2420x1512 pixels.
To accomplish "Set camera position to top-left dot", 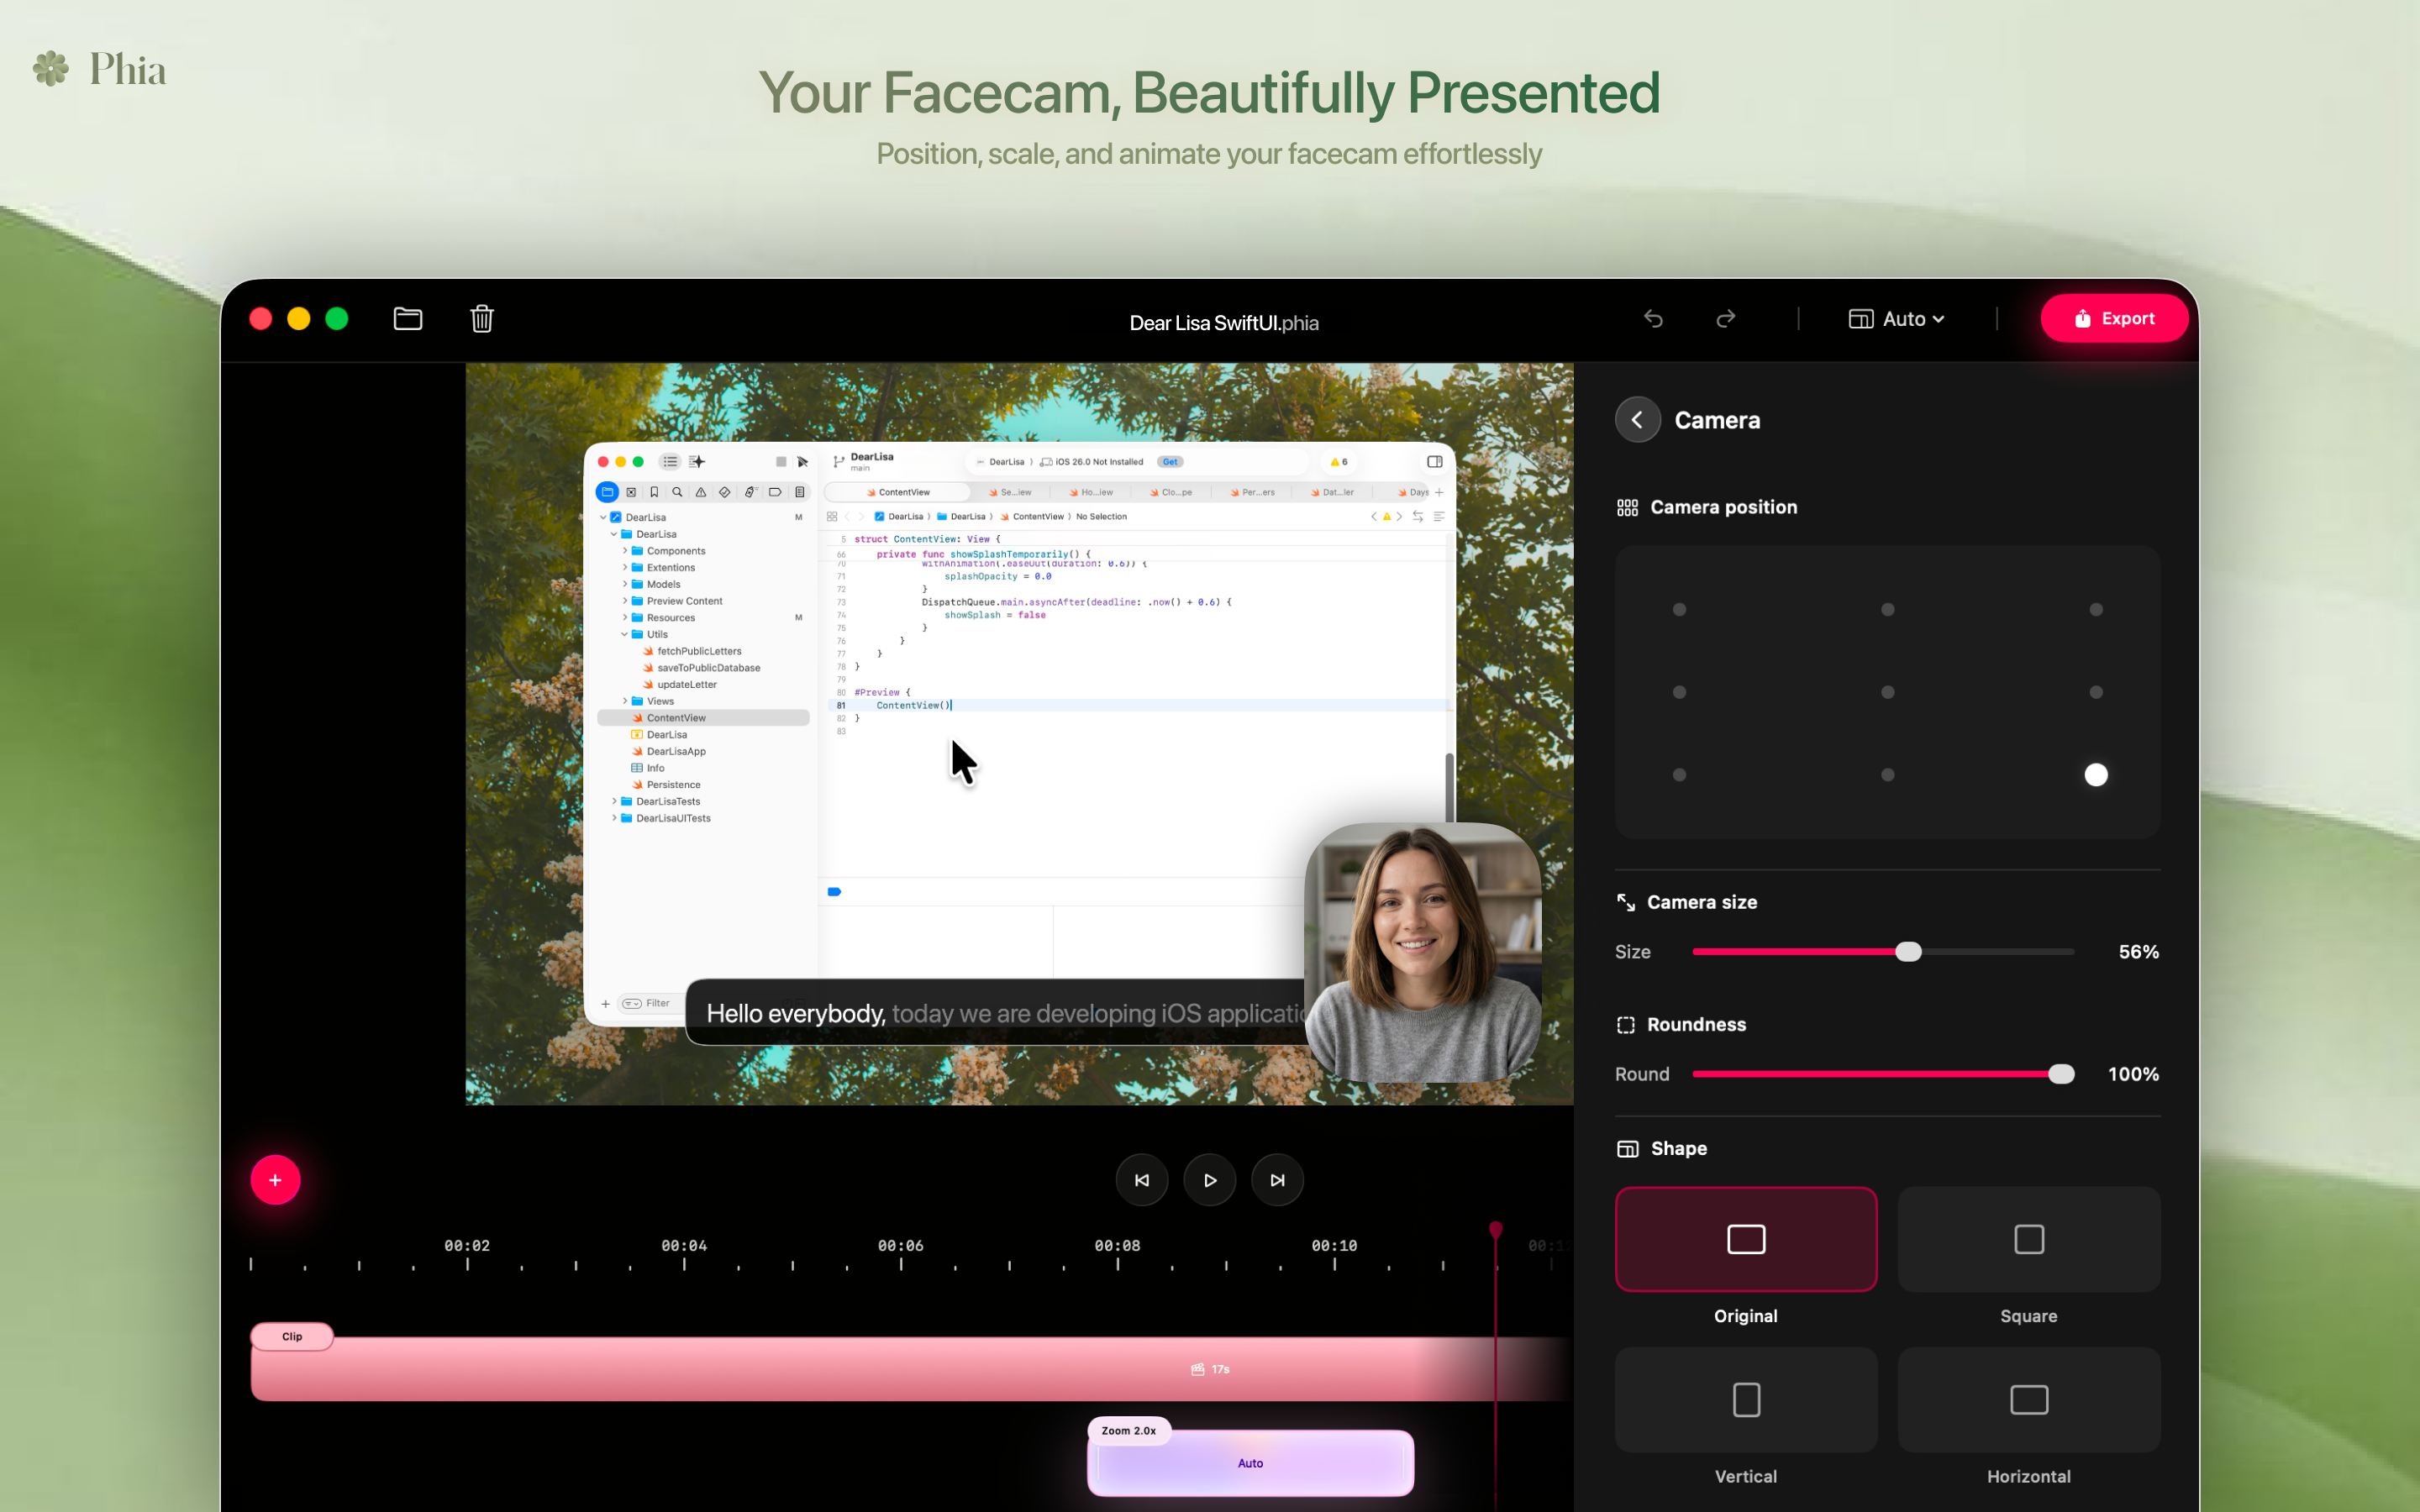I will (x=1679, y=610).
